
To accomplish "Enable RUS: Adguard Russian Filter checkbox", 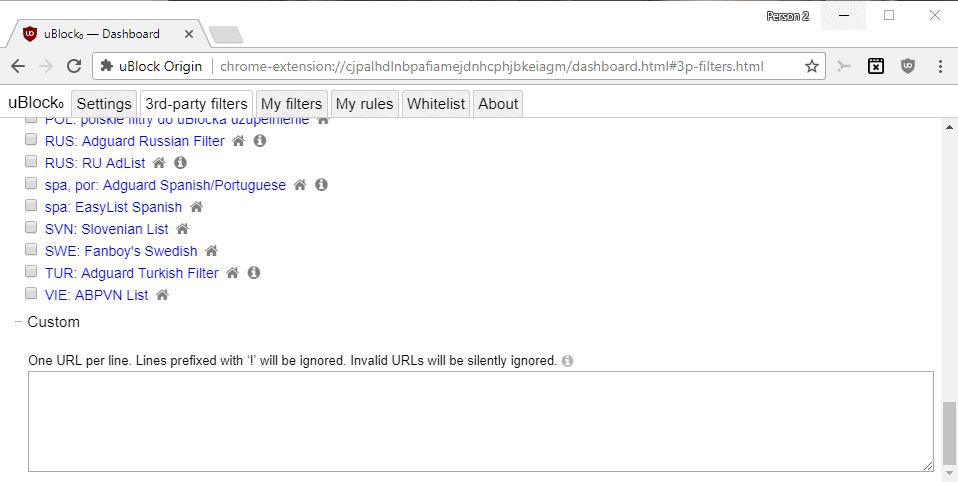I will pyautogui.click(x=31, y=139).
